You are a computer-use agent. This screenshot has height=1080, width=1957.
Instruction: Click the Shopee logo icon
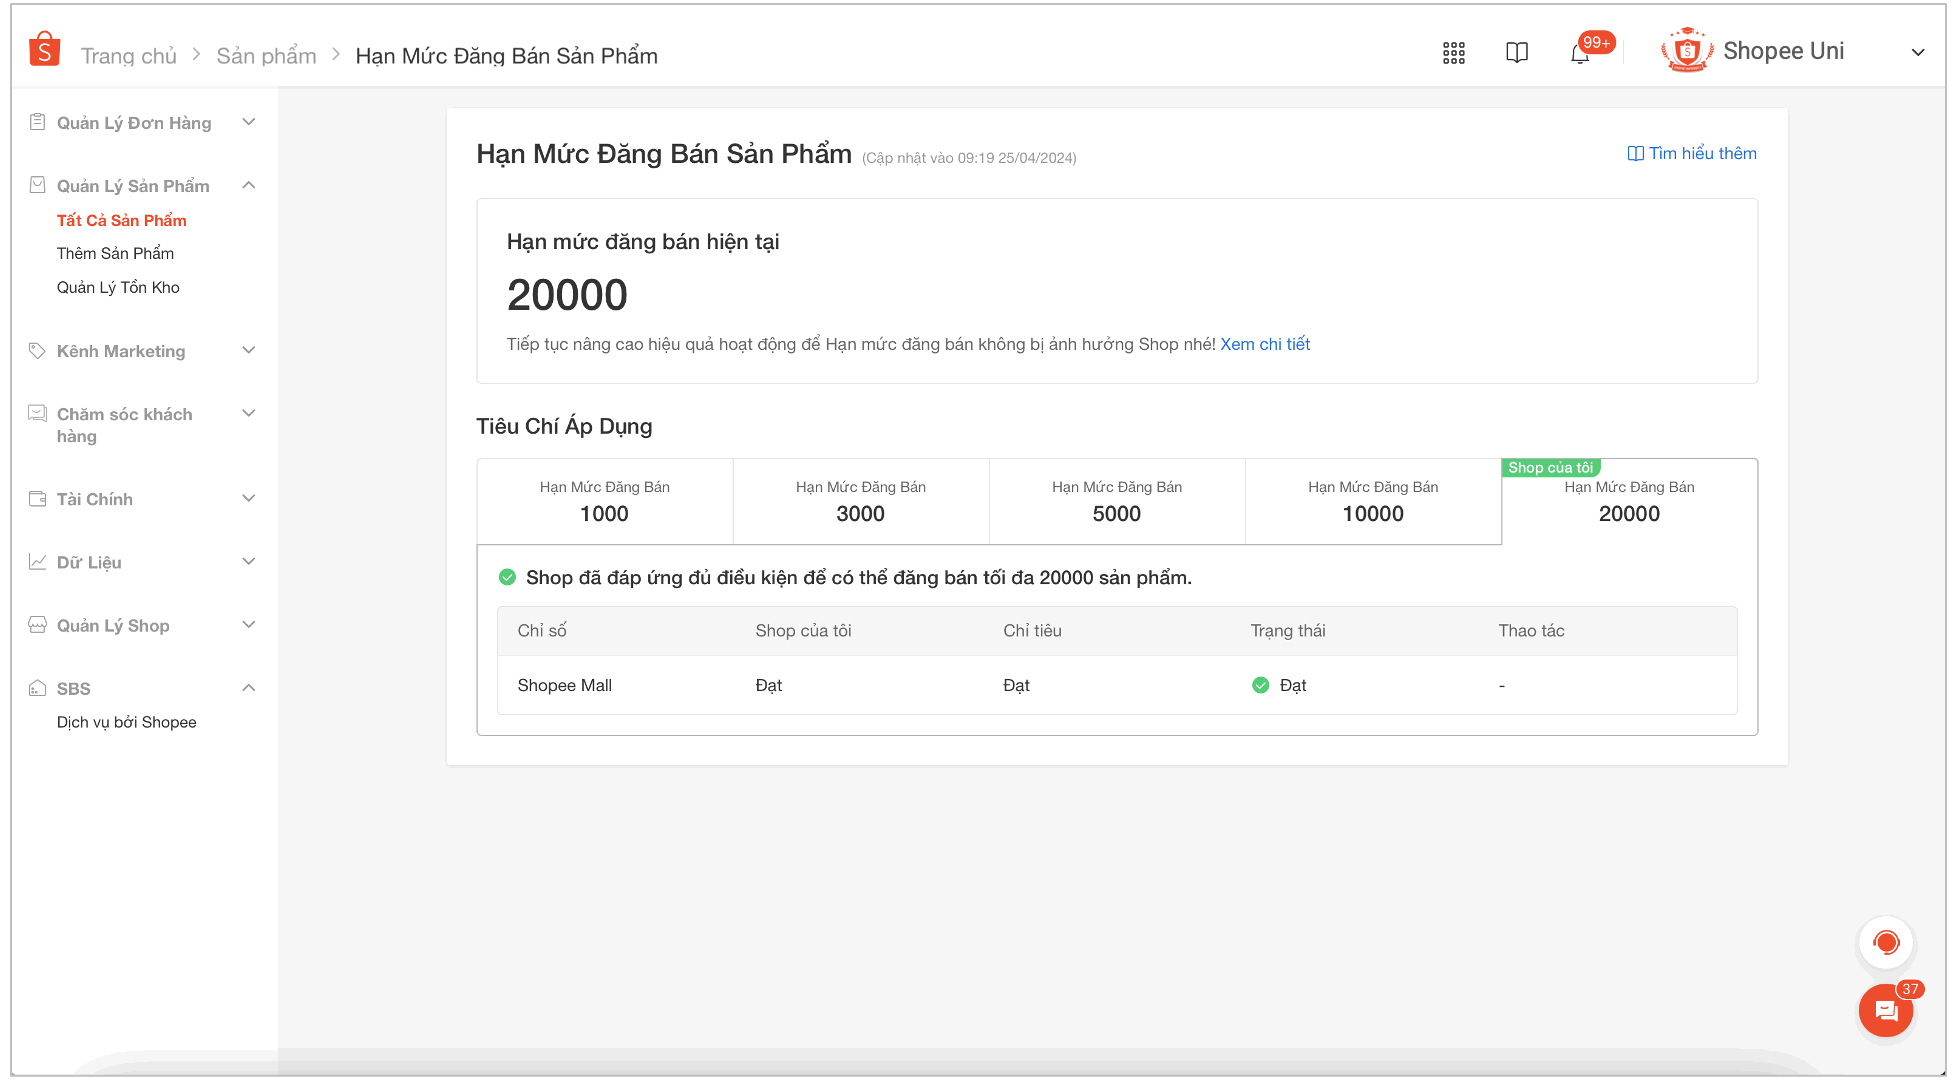pos(44,49)
